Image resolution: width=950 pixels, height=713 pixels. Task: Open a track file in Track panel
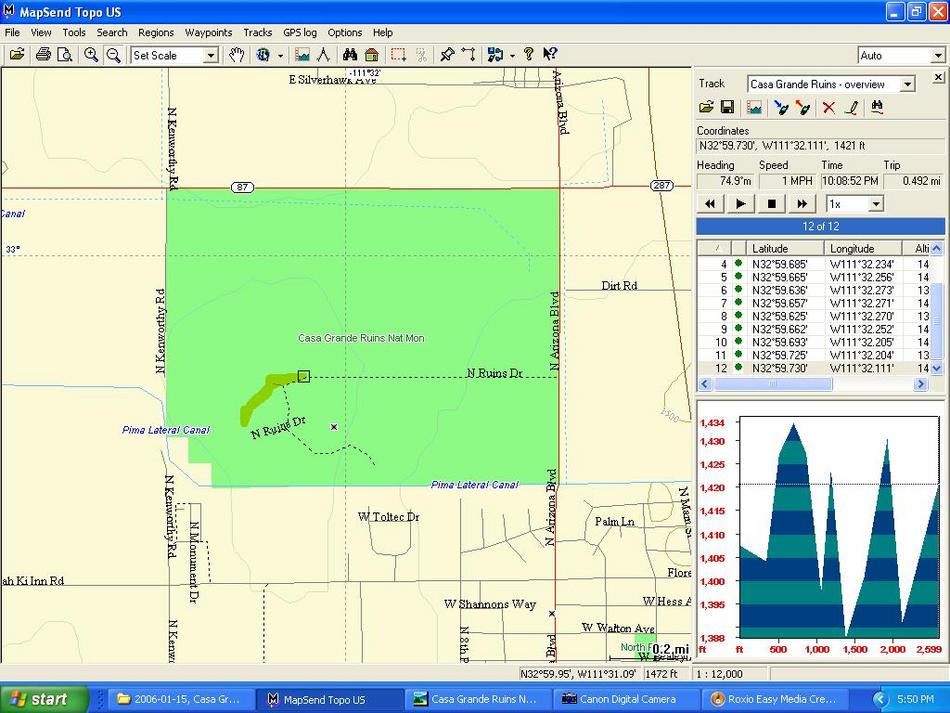pos(706,107)
